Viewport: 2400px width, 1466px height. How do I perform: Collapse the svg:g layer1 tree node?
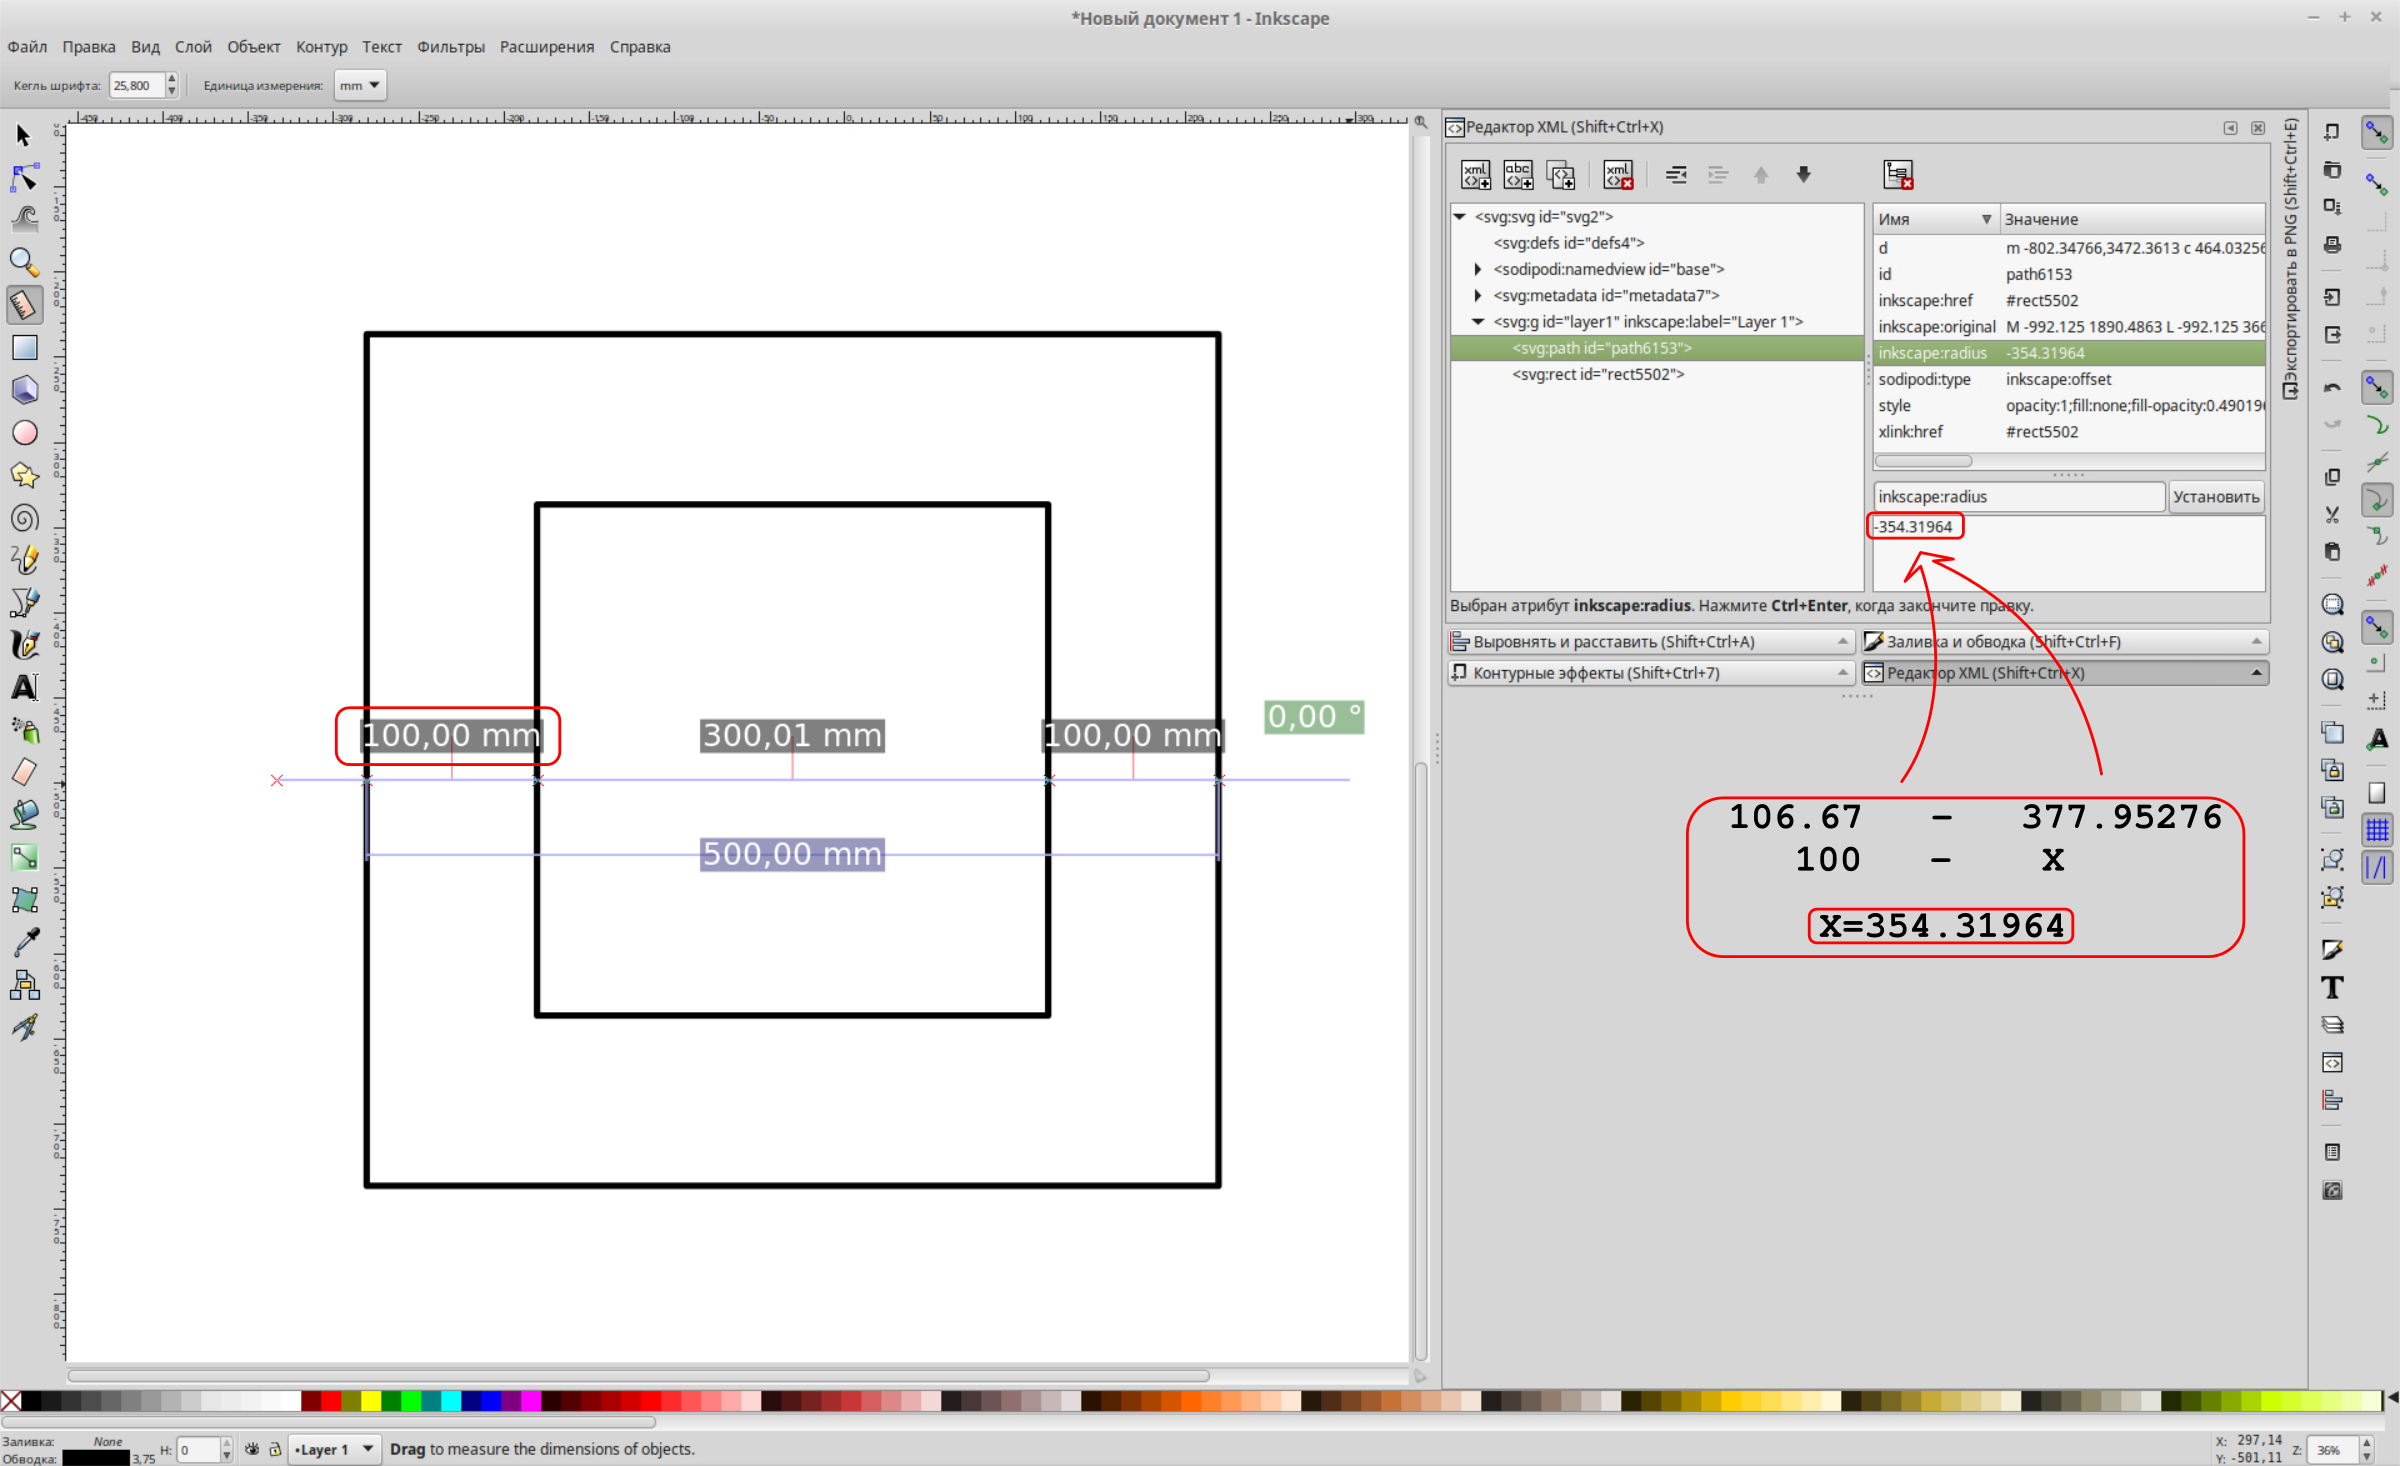[x=1478, y=322]
